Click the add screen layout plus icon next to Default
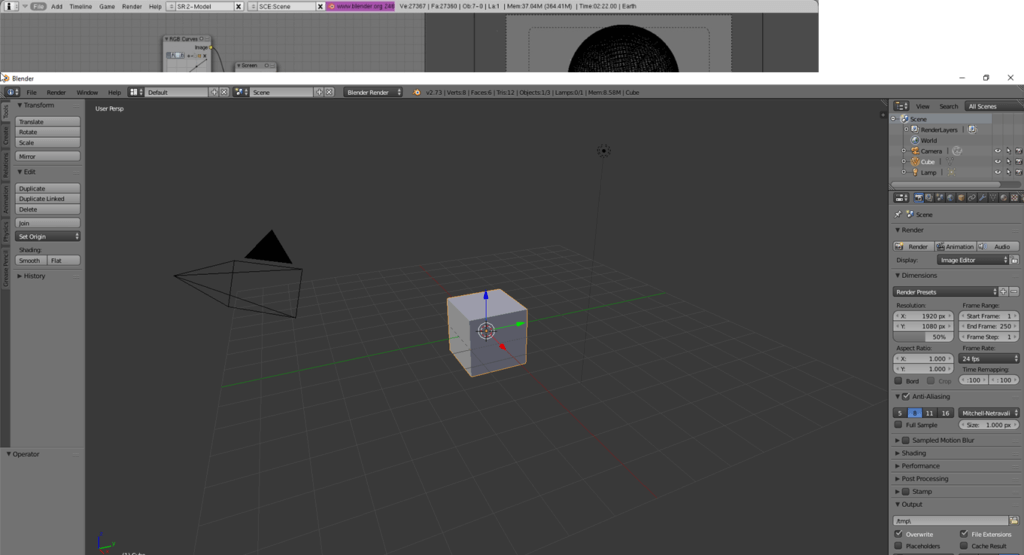This screenshot has height=555, width=1024. point(214,92)
